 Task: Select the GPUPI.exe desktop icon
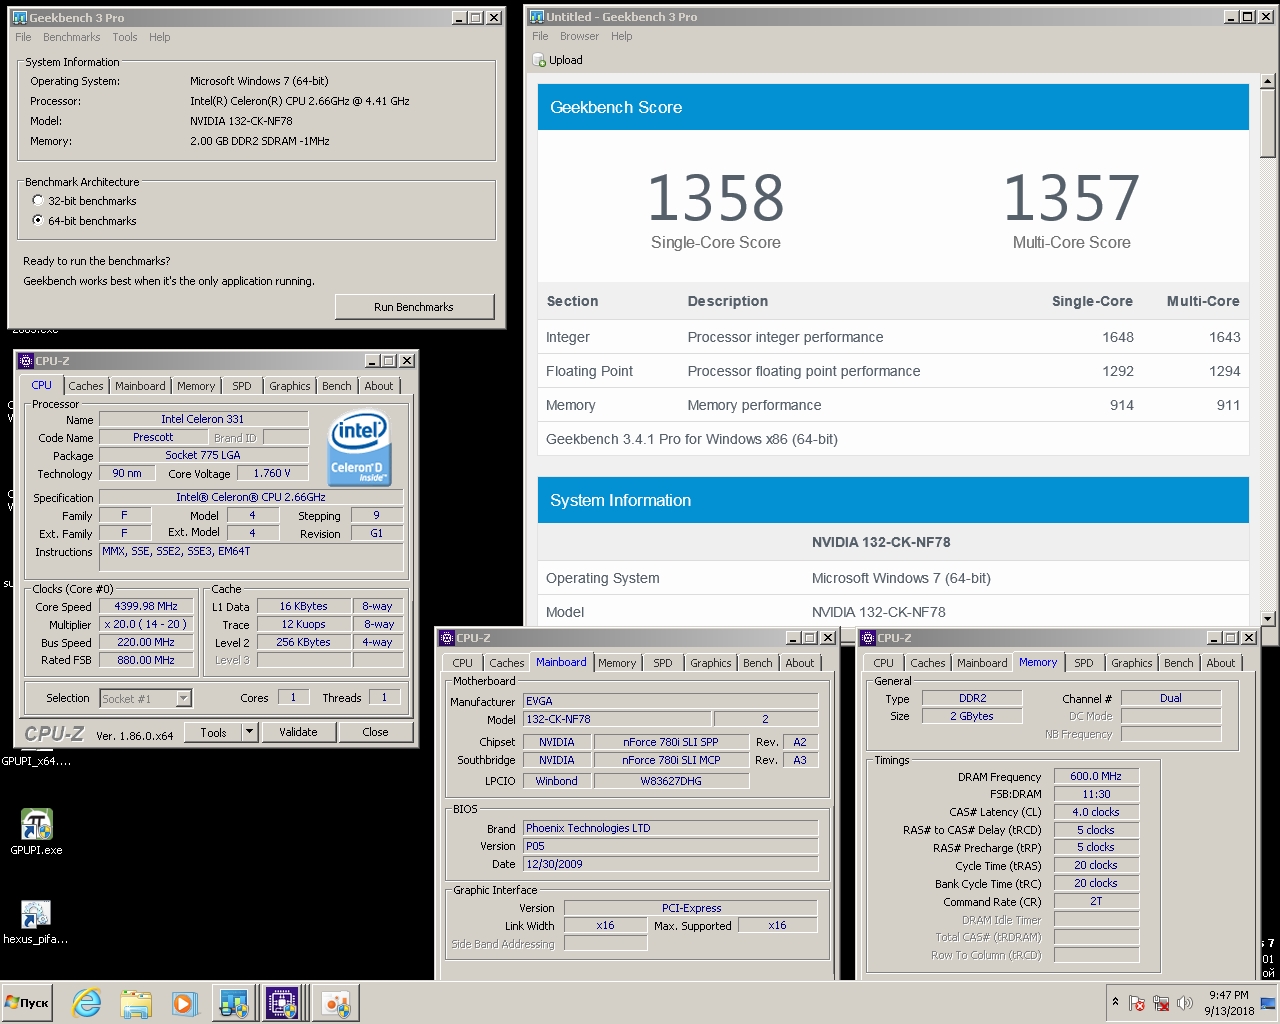(x=36, y=825)
